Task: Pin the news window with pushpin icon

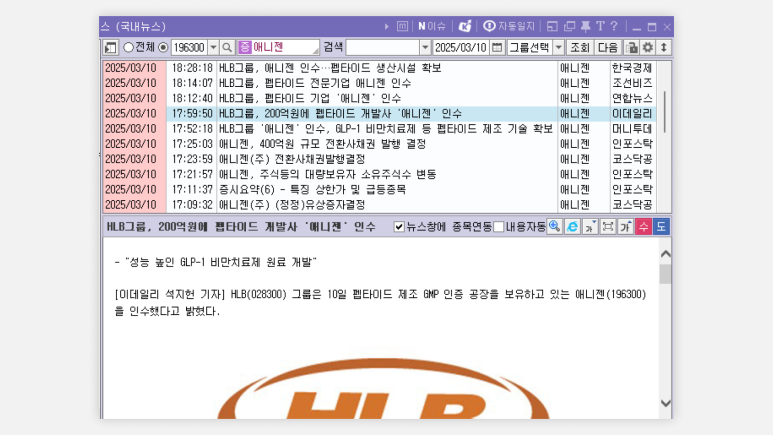Action: [585, 27]
